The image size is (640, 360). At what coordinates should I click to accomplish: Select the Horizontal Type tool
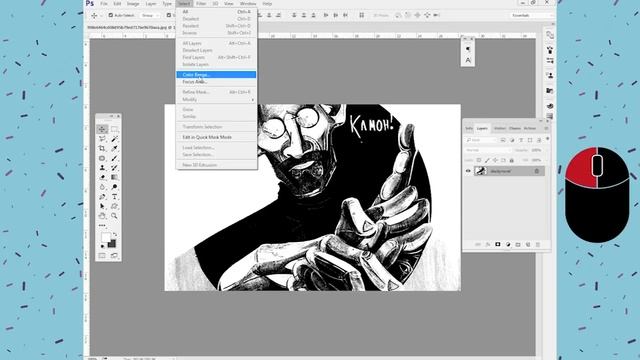coord(114,196)
